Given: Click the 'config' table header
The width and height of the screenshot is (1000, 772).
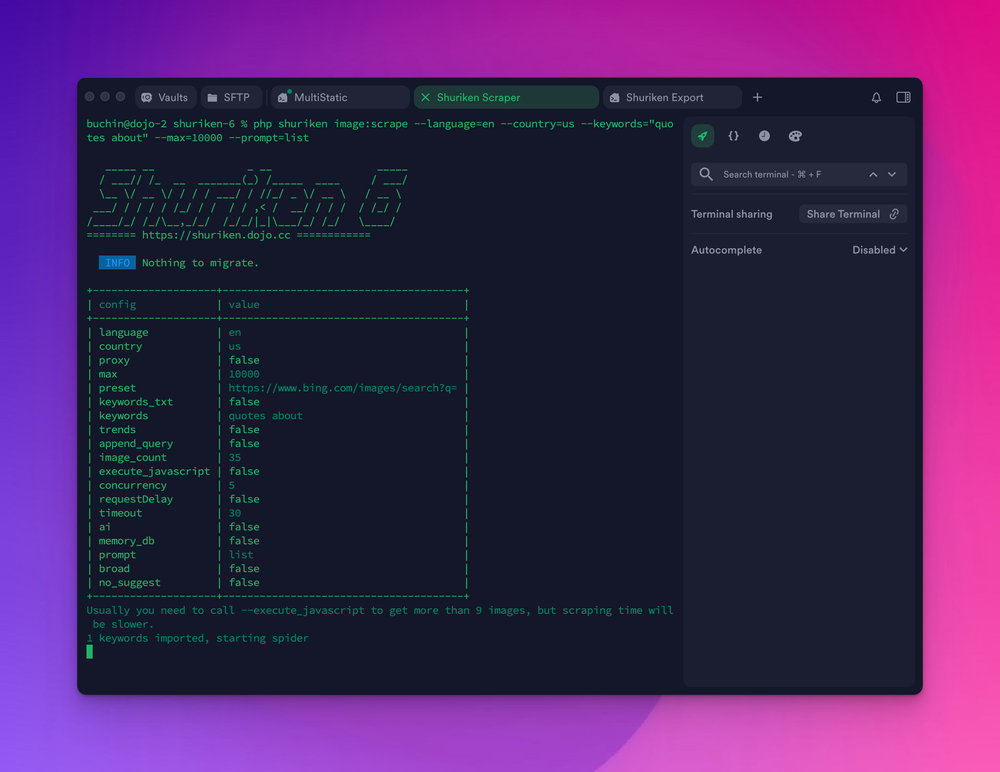Looking at the screenshot, I should coord(117,305).
